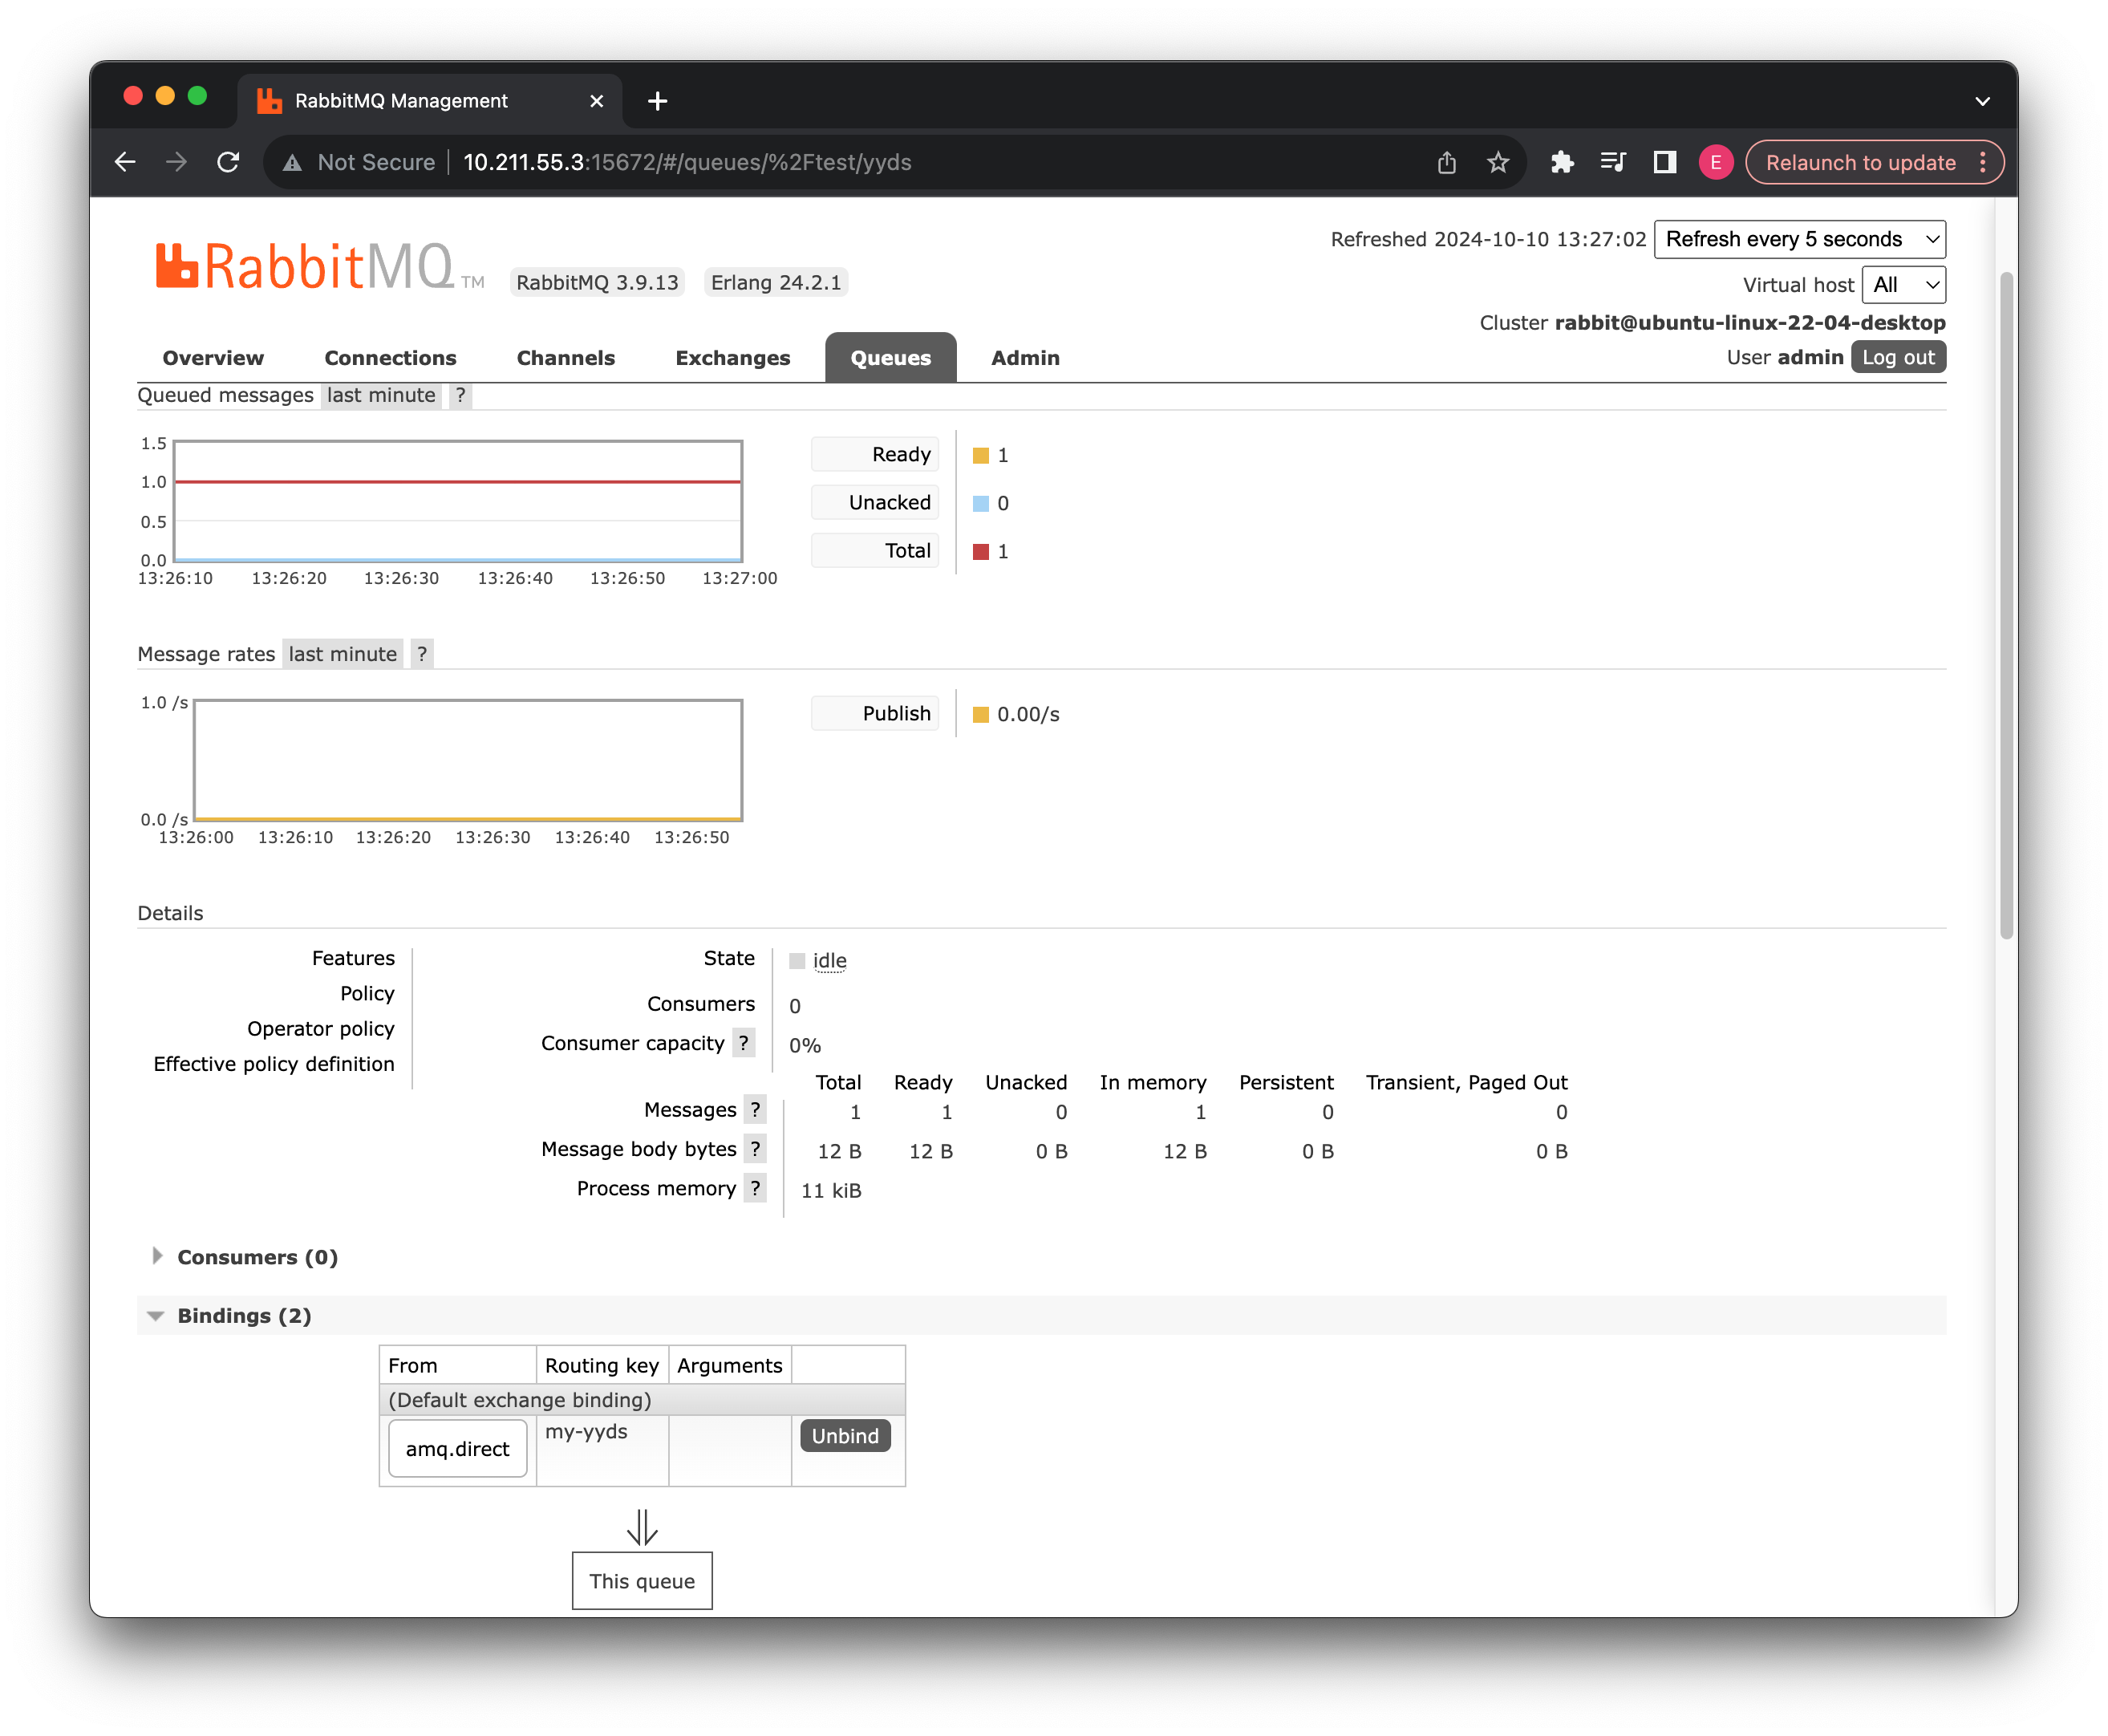The width and height of the screenshot is (2108, 1736).
Task: Open the amq.direct exchange link
Action: pyautogui.click(x=457, y=1448)
